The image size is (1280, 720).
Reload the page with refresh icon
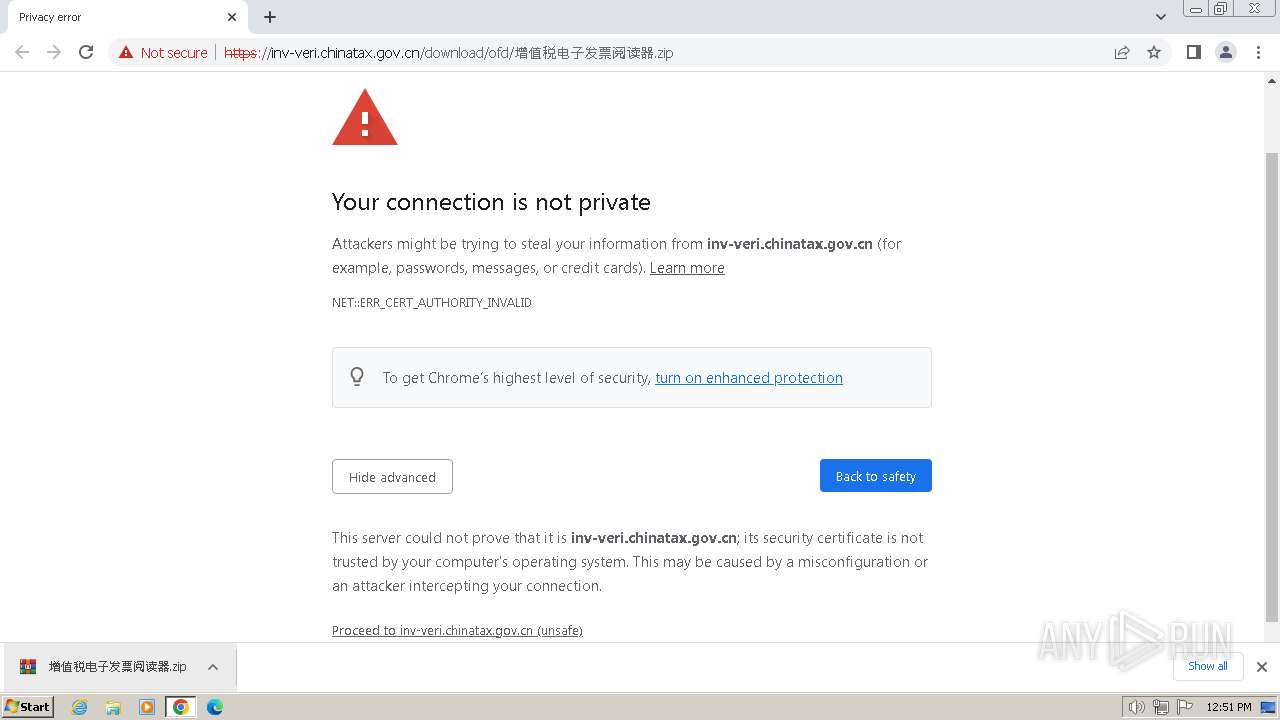(86, 52)
